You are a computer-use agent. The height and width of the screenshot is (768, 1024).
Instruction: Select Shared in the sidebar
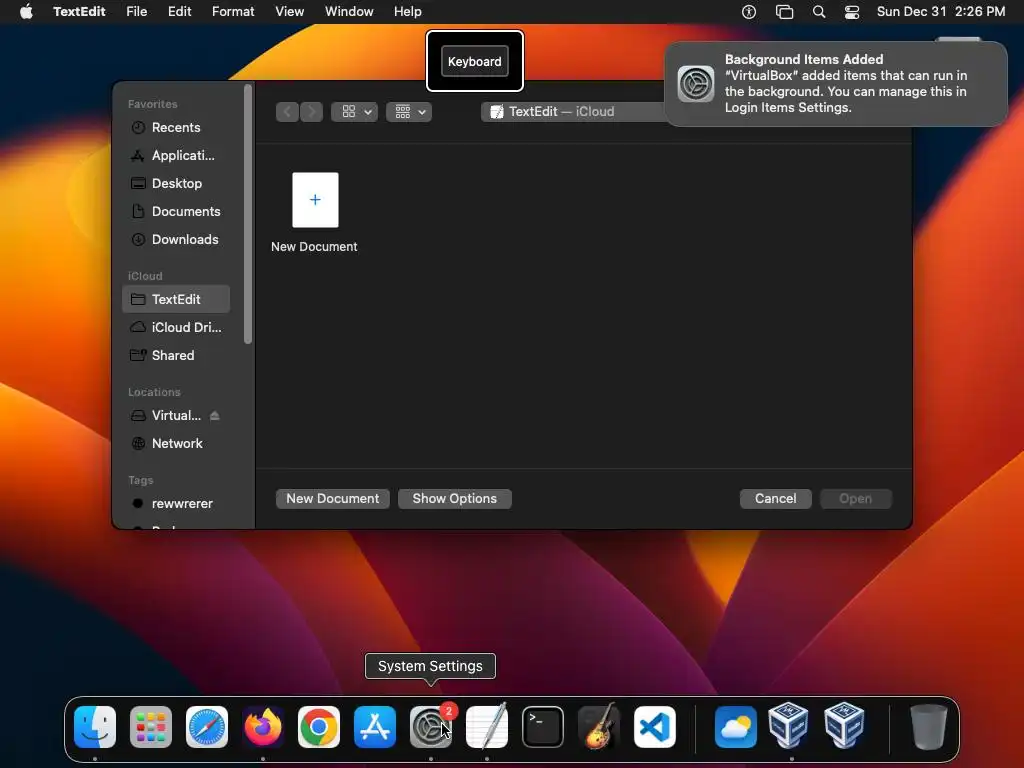tap(176, 355)
